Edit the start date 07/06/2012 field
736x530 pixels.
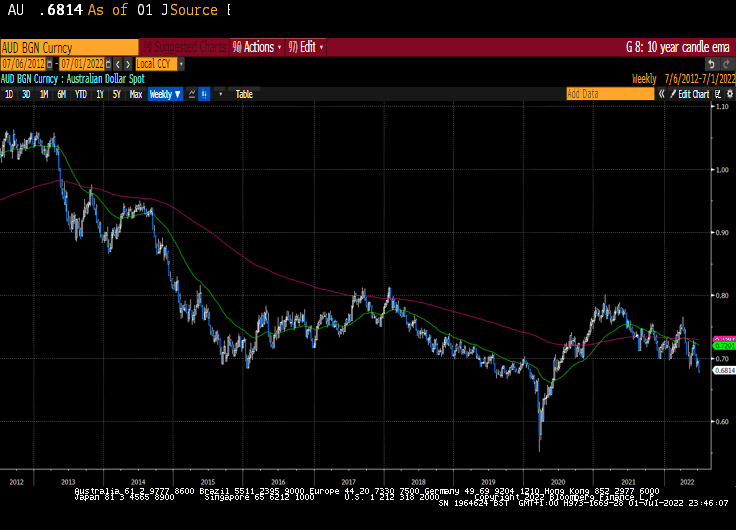point(23,64)
